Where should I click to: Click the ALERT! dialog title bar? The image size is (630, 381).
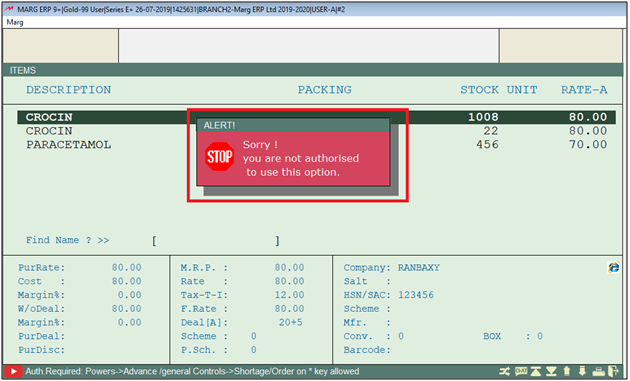[293, 125]
